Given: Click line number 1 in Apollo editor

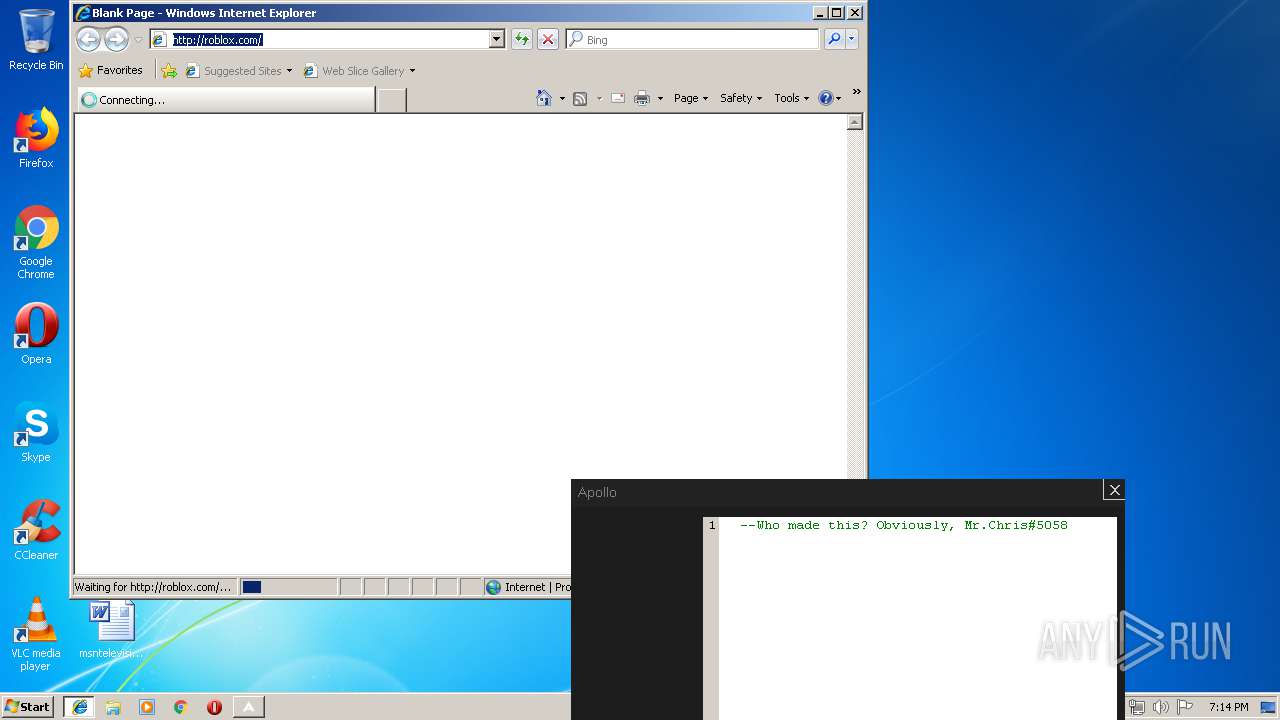Looking at the screenshot, I should pos(712,525).
